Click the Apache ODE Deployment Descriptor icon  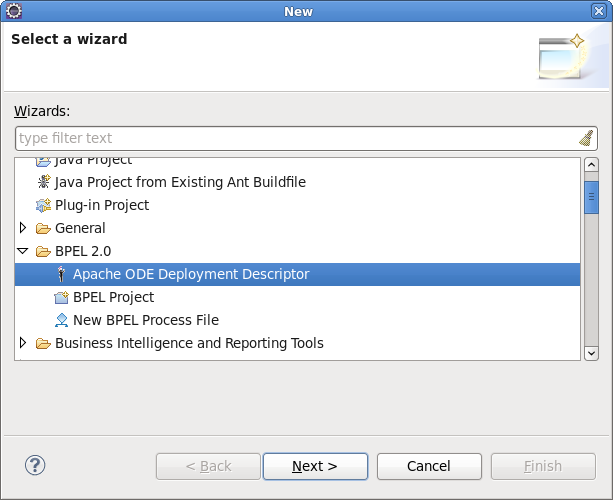click(x=61, y=274)
